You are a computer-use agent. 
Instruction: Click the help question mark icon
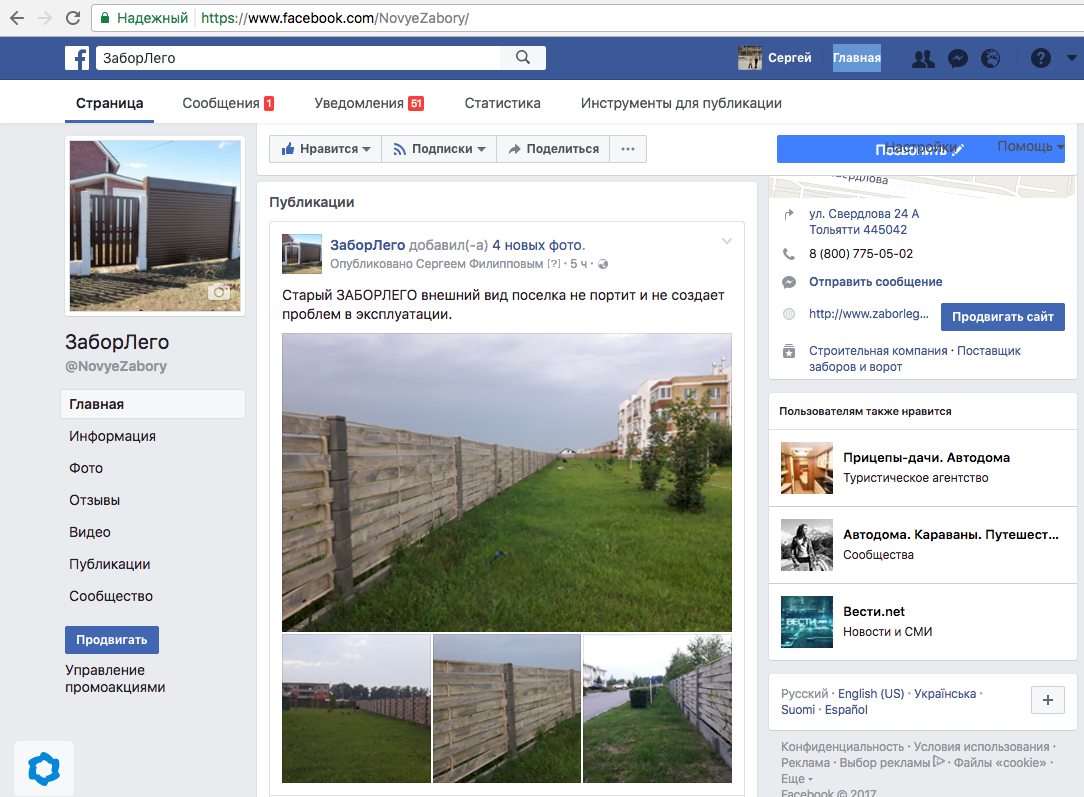click(1041, 59)
